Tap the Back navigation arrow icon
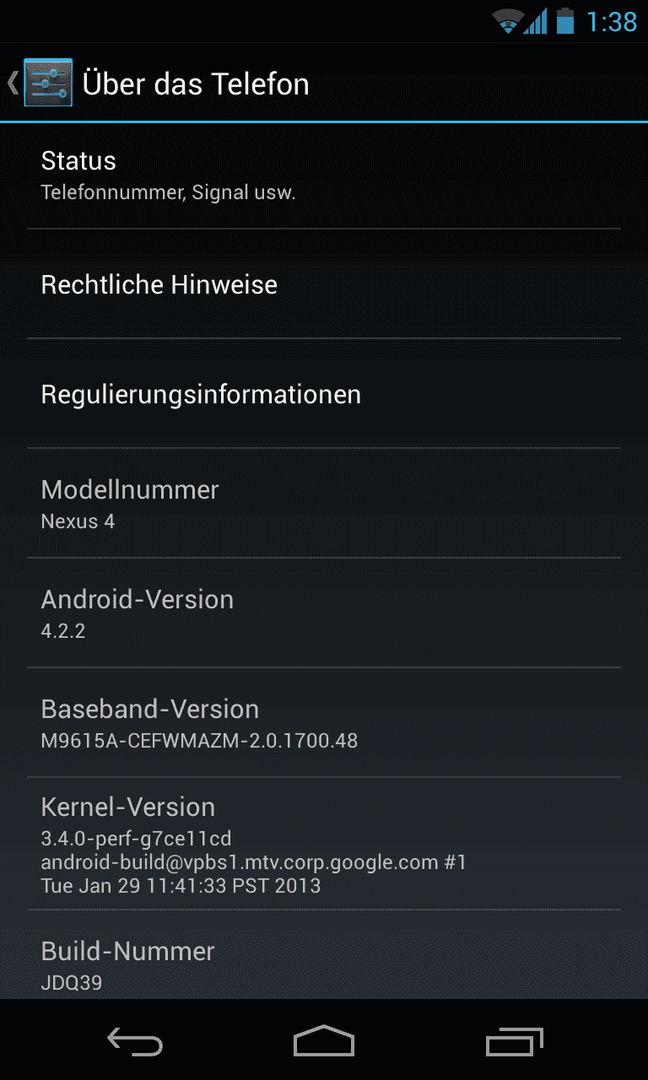Screen dimensions: 648x1080 135,1040
